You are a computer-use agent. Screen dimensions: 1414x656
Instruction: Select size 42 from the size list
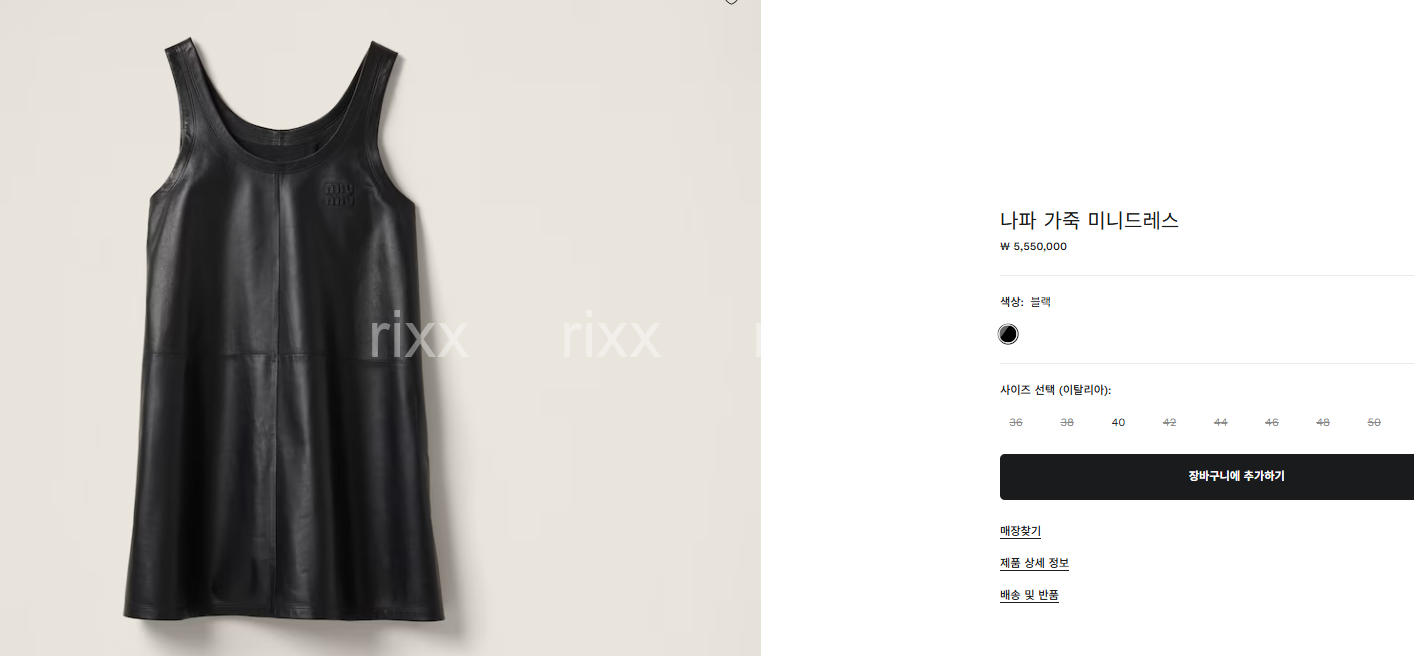pyautogui.click(x=1169, y=422)
